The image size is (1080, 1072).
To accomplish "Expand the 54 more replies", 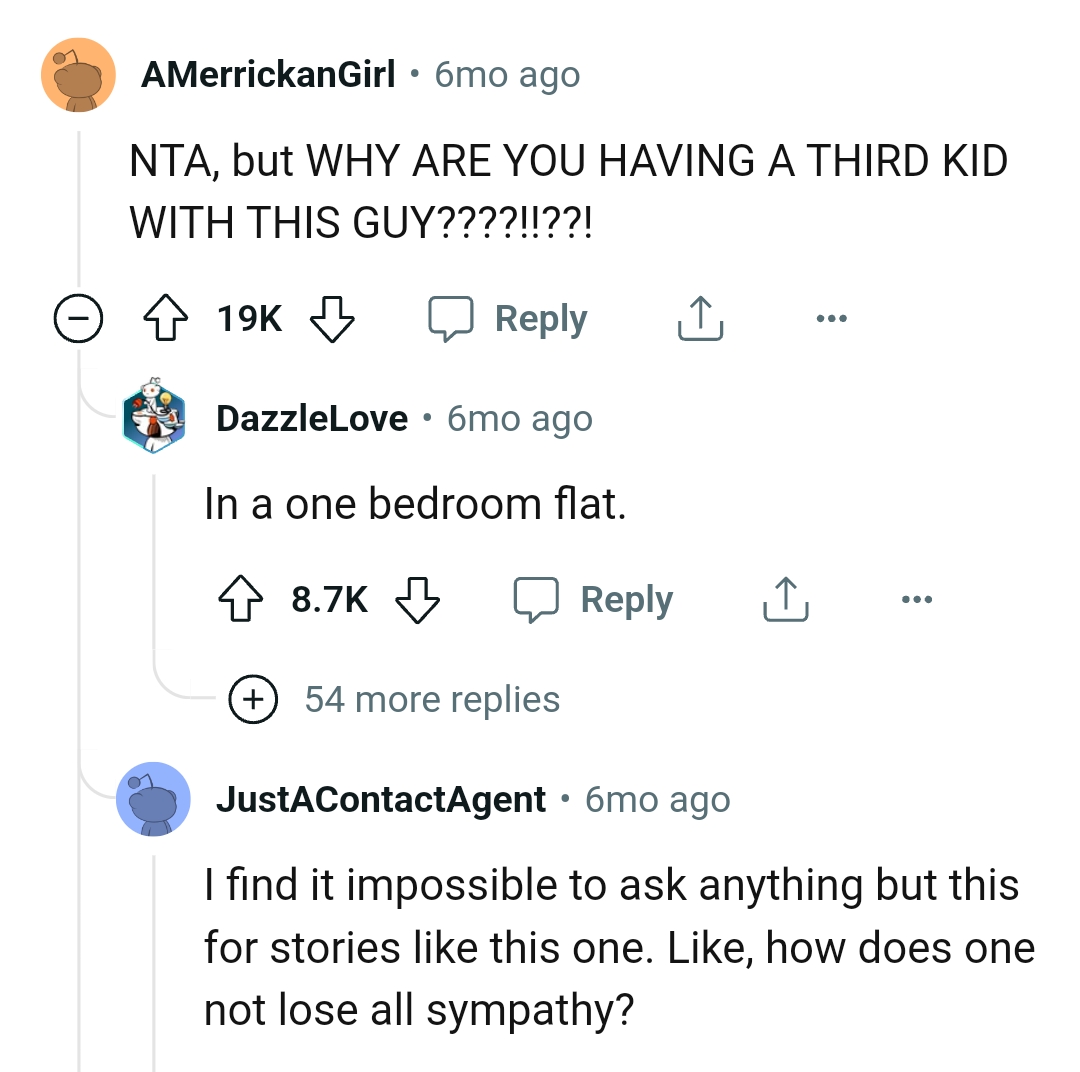I will [254, 699].
